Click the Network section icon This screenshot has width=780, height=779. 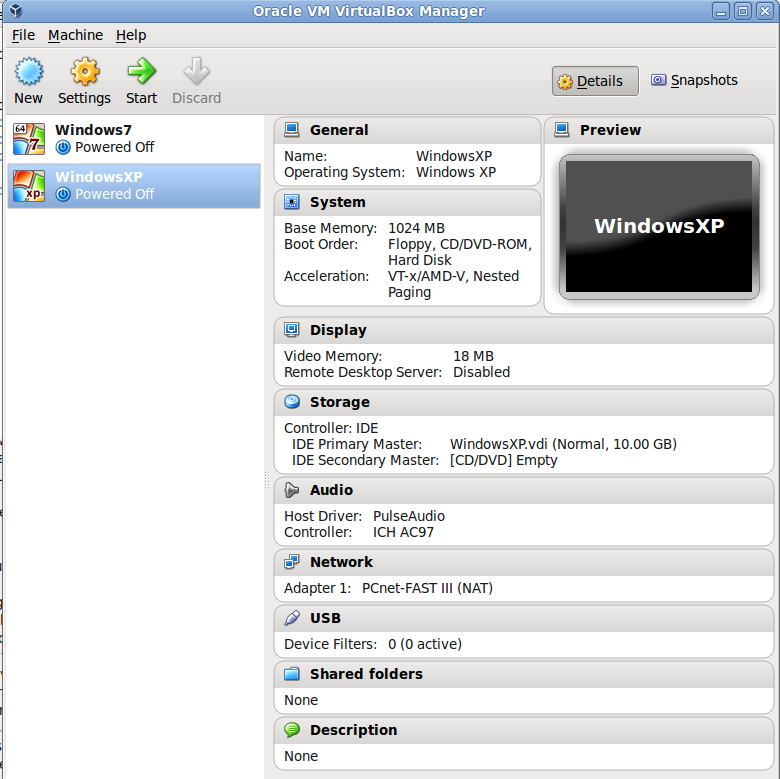[x=292, y=562]
